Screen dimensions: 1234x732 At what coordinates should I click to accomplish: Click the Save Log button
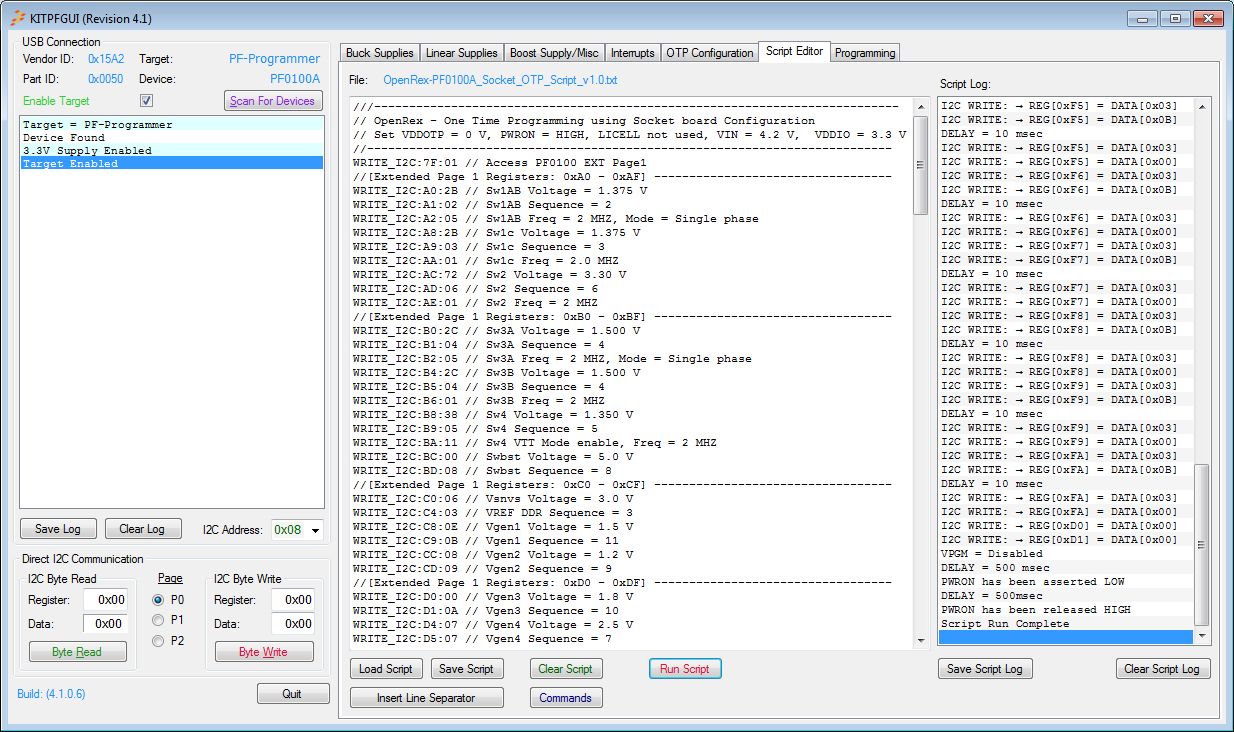tap(58, 529)
